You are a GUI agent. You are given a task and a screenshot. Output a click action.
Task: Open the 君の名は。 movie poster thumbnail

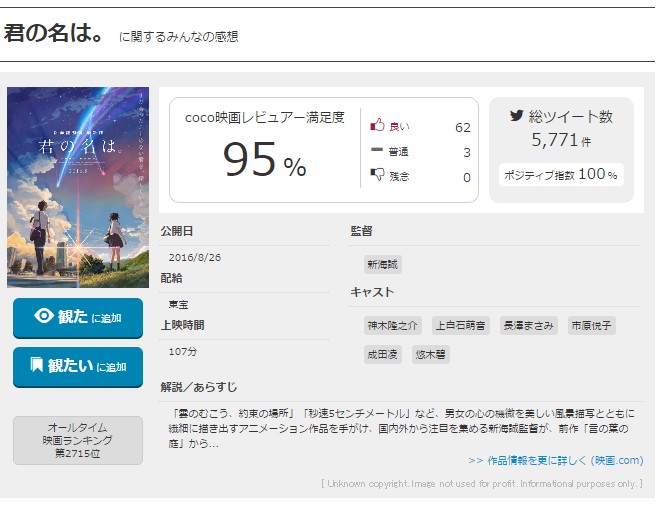point(78,187)
